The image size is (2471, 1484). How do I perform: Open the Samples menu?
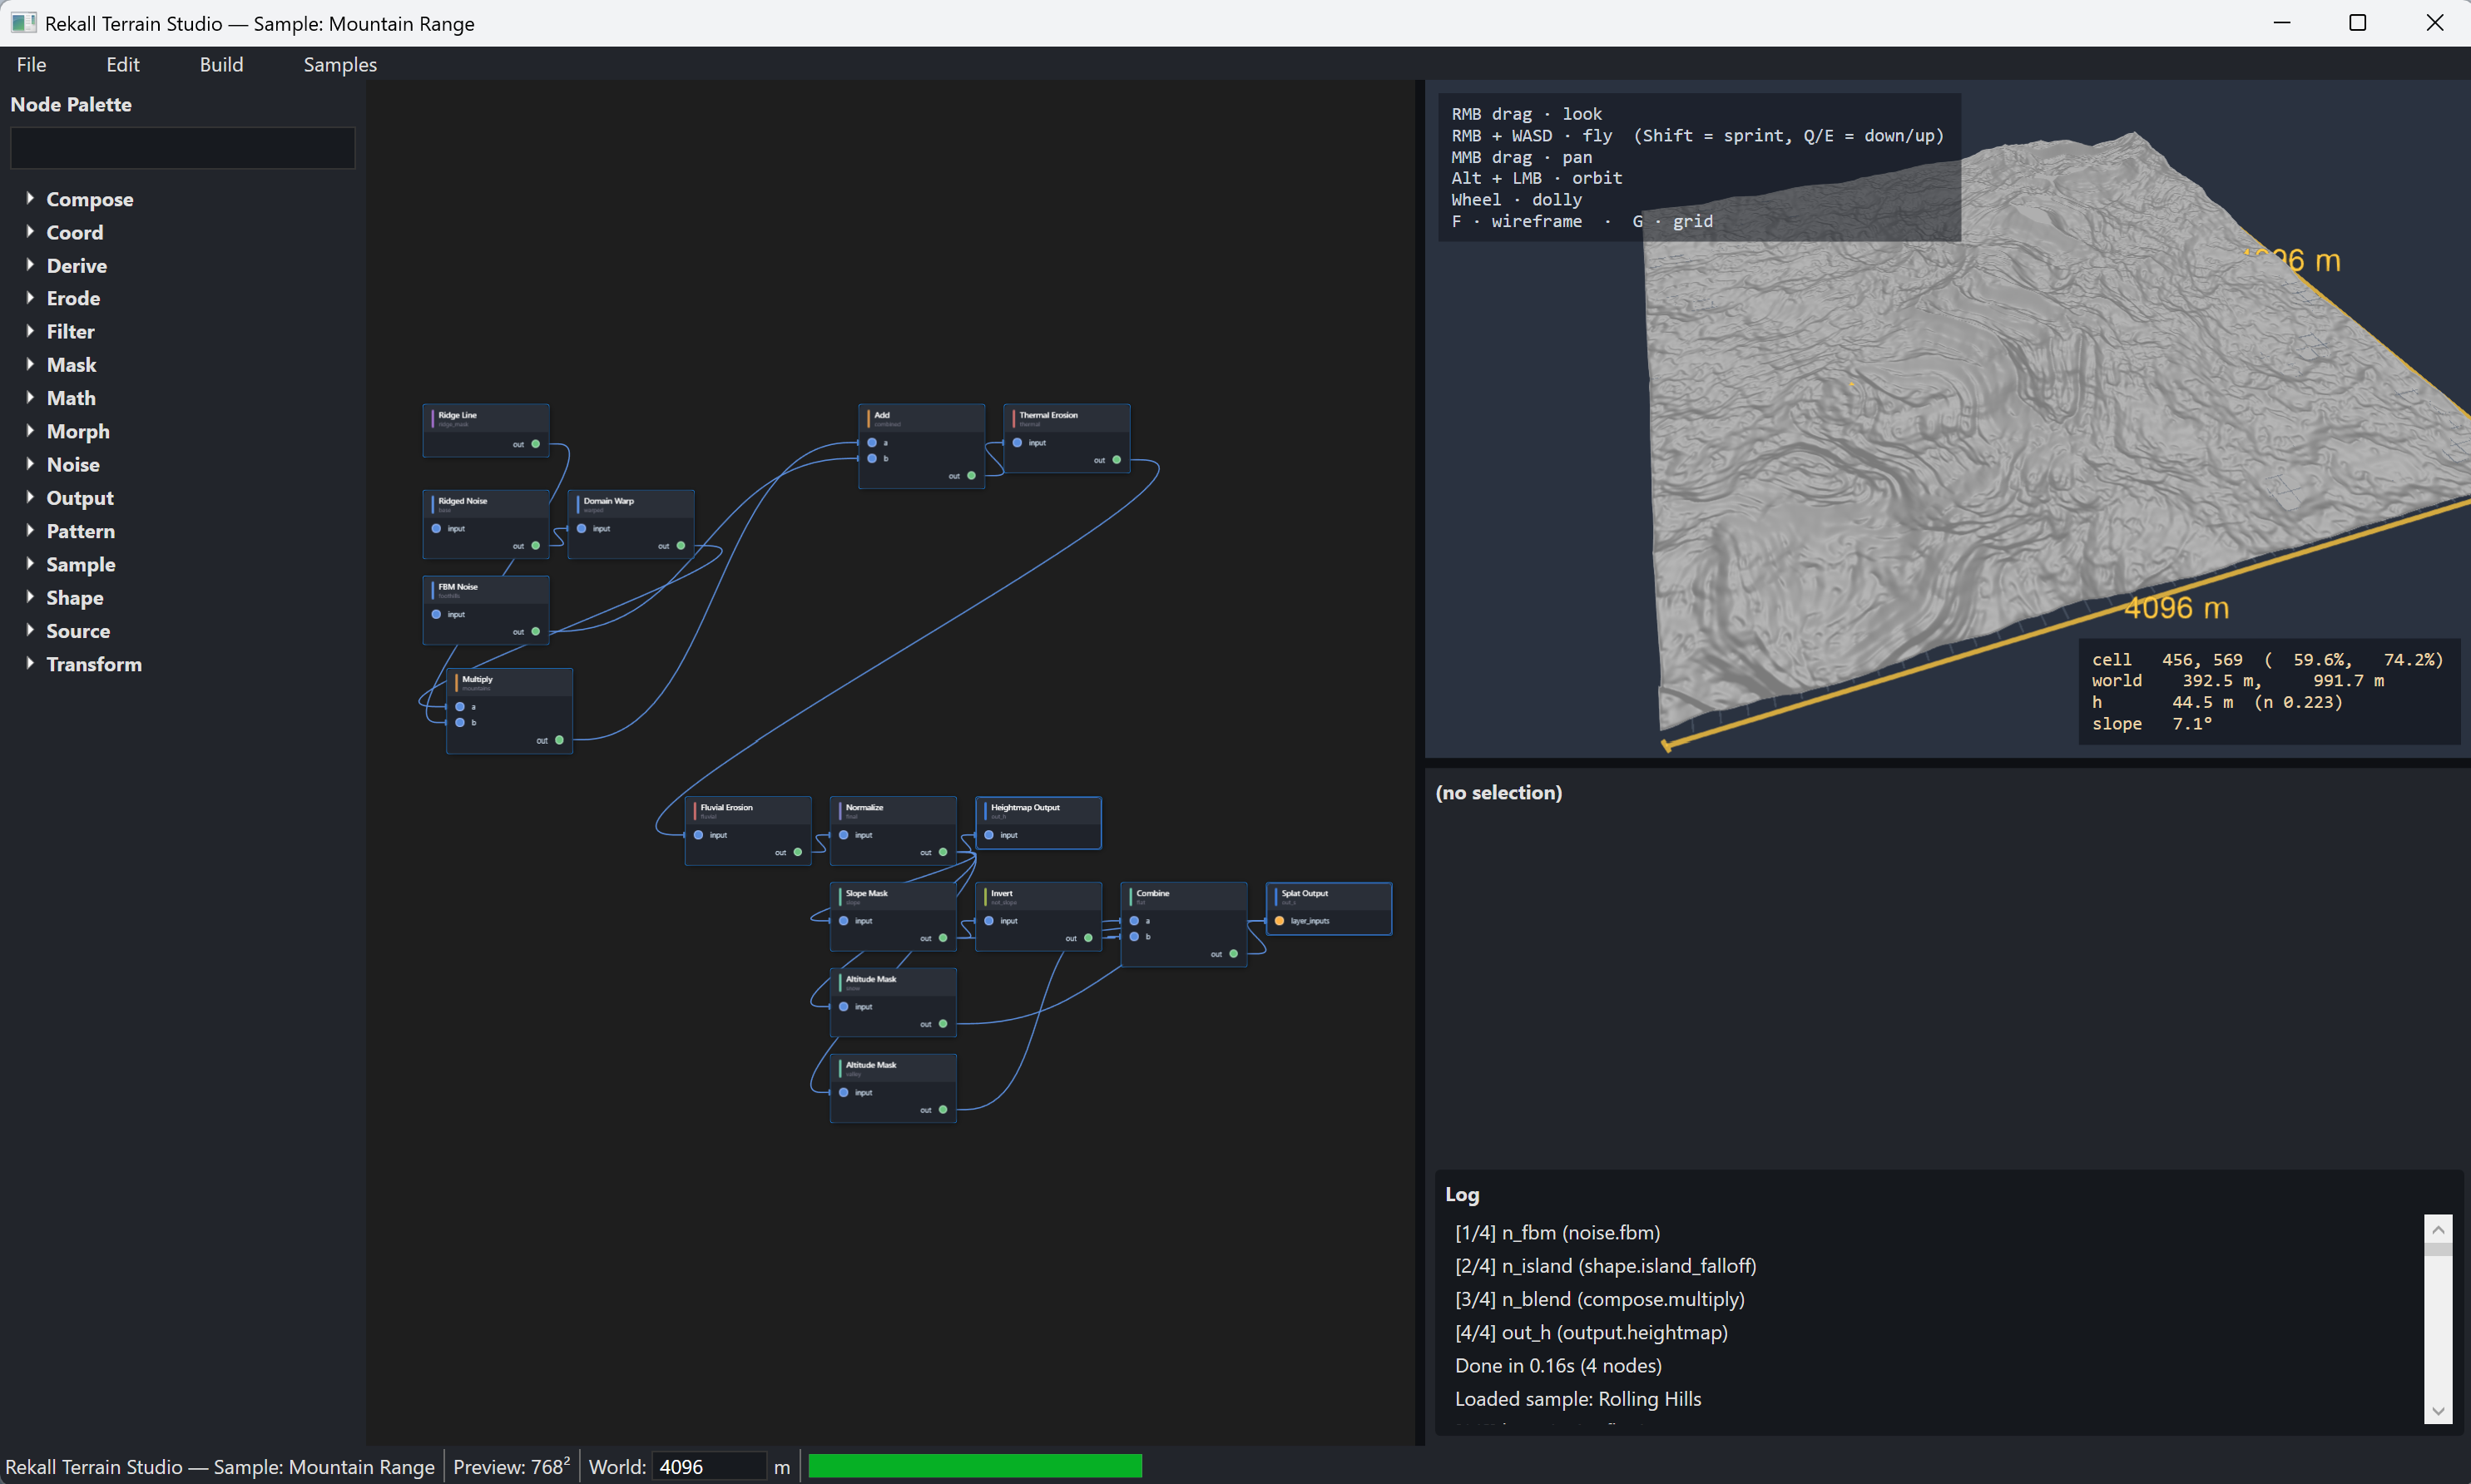tap(340, 64)
